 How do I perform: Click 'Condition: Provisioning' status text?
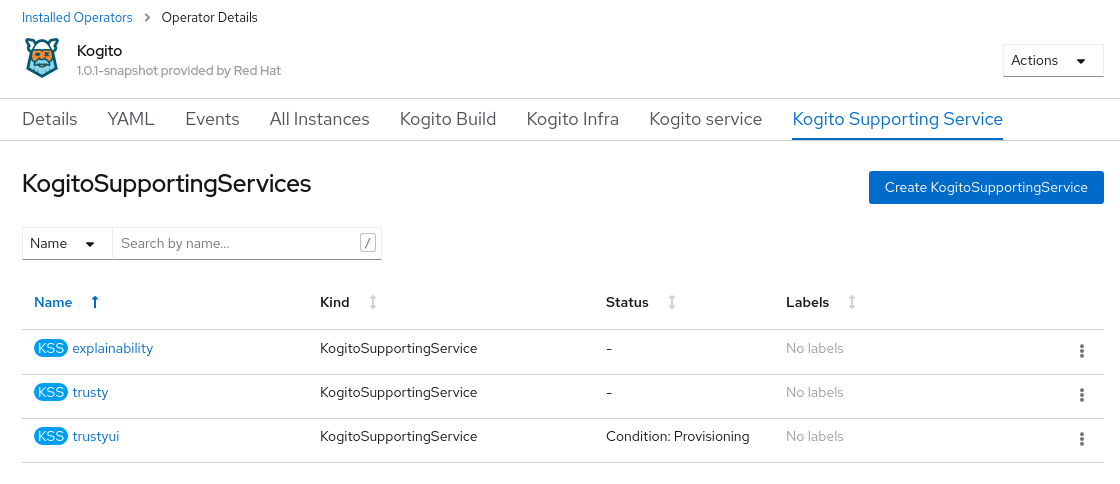(x=678, y=436)
